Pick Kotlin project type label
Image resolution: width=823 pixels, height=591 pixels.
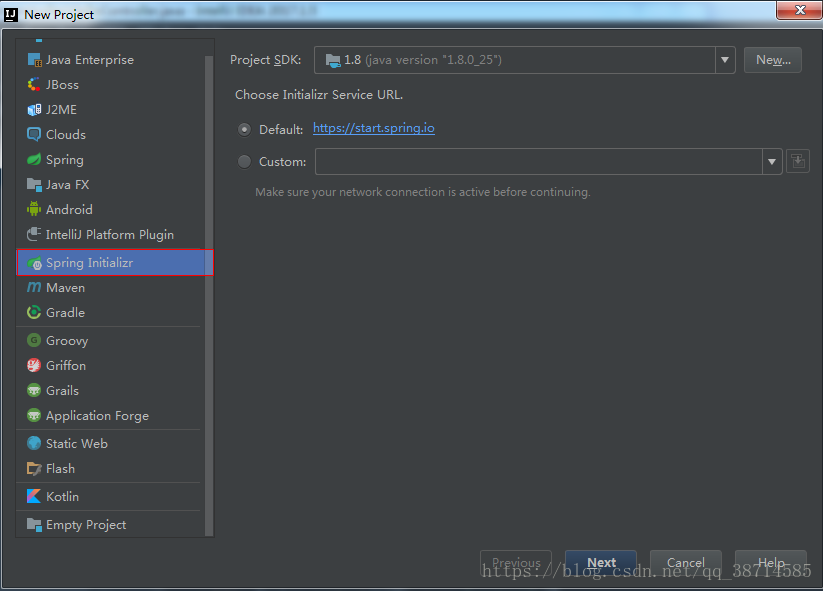pyautogui.click(x=62, y=497)
